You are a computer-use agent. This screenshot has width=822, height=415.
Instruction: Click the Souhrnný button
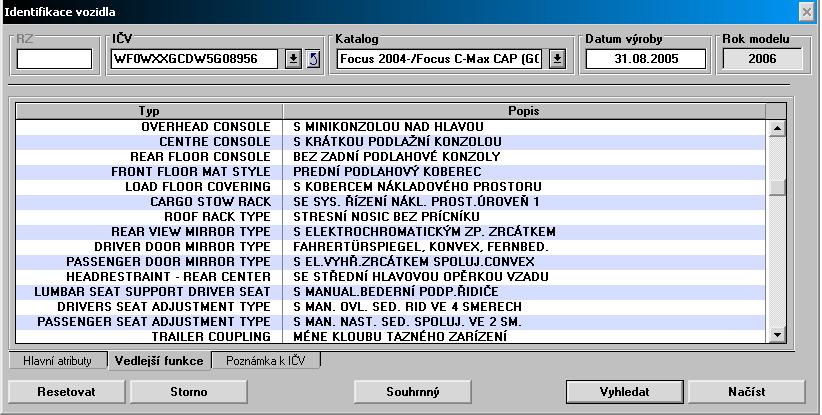click(x=412, y=391)
